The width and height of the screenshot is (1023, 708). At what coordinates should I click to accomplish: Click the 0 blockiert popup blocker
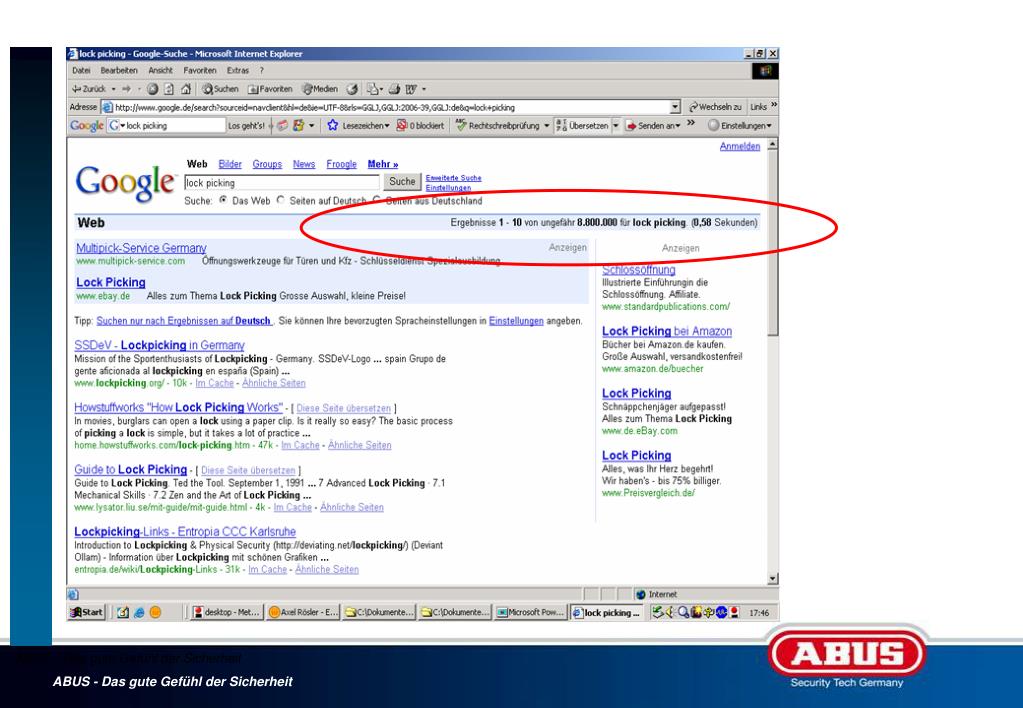pyautogui.click(x=420, y=125)
